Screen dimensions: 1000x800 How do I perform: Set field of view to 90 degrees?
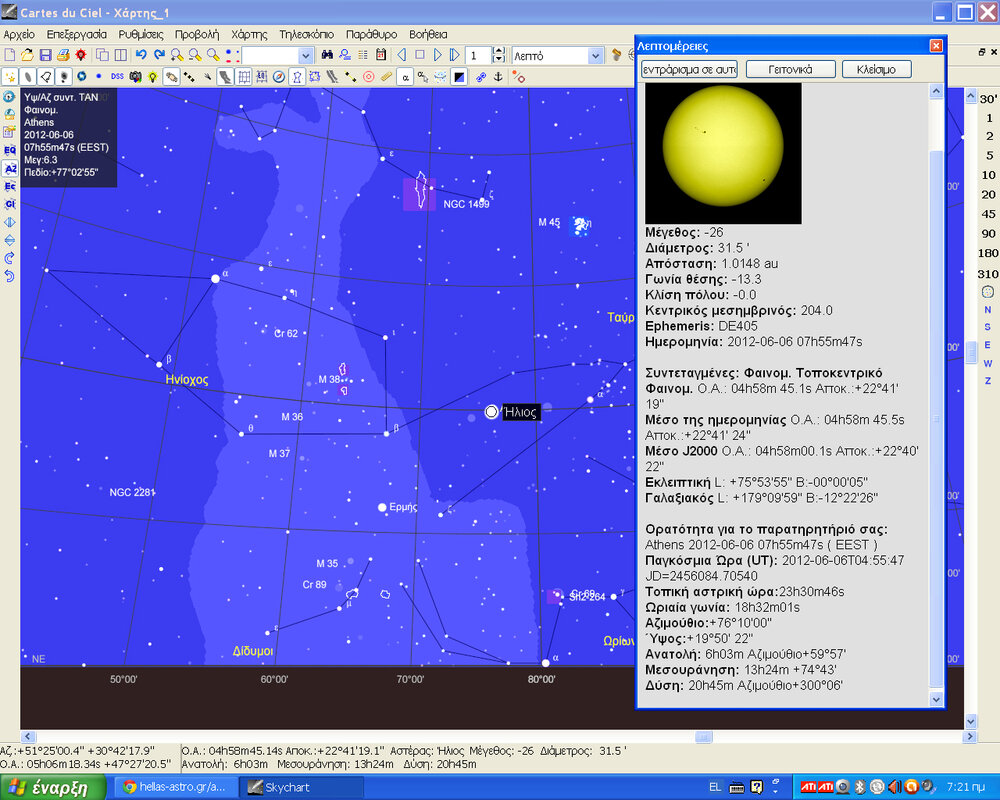point(988,233)
